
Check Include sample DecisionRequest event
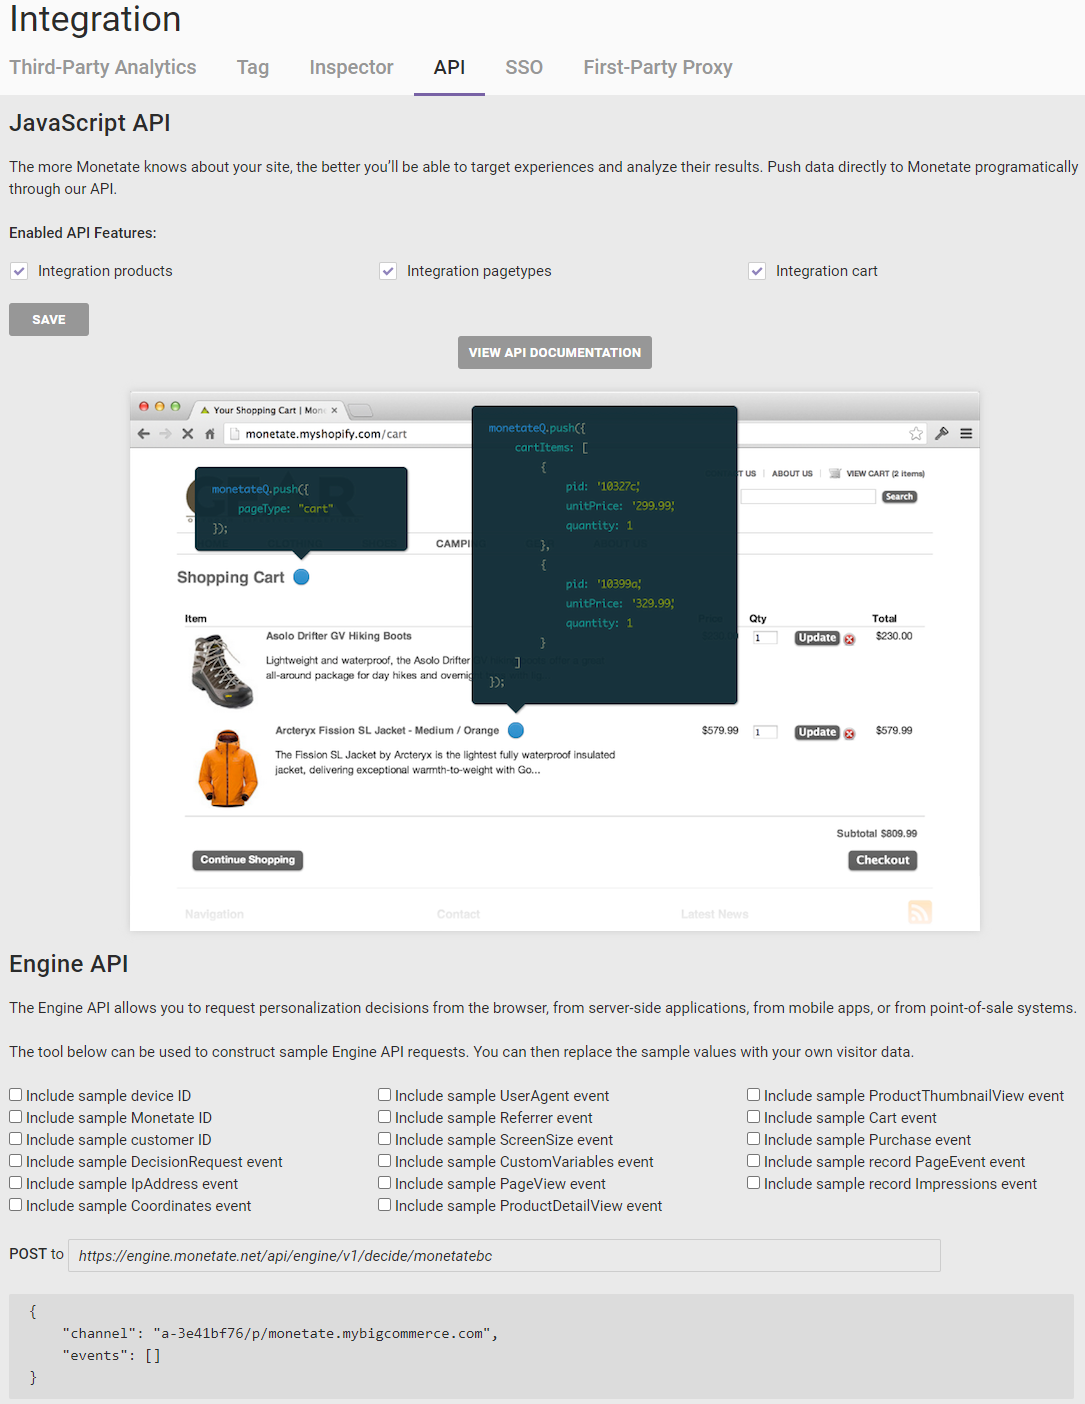[16, 1161]
